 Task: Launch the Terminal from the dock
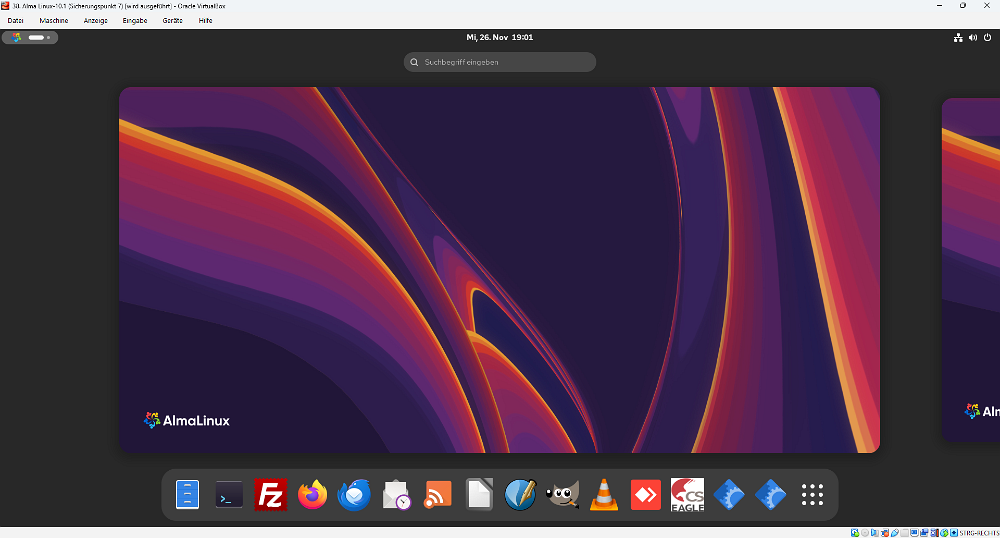[x=229, y=495]
